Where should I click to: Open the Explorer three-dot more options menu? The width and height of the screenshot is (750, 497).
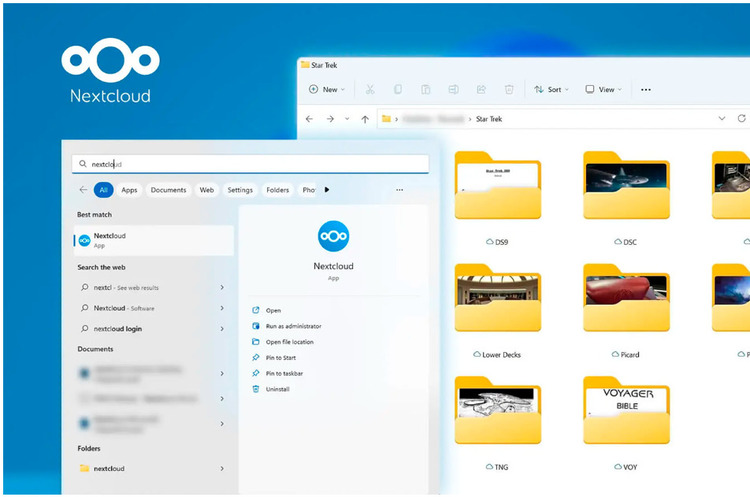pos(644,90)
